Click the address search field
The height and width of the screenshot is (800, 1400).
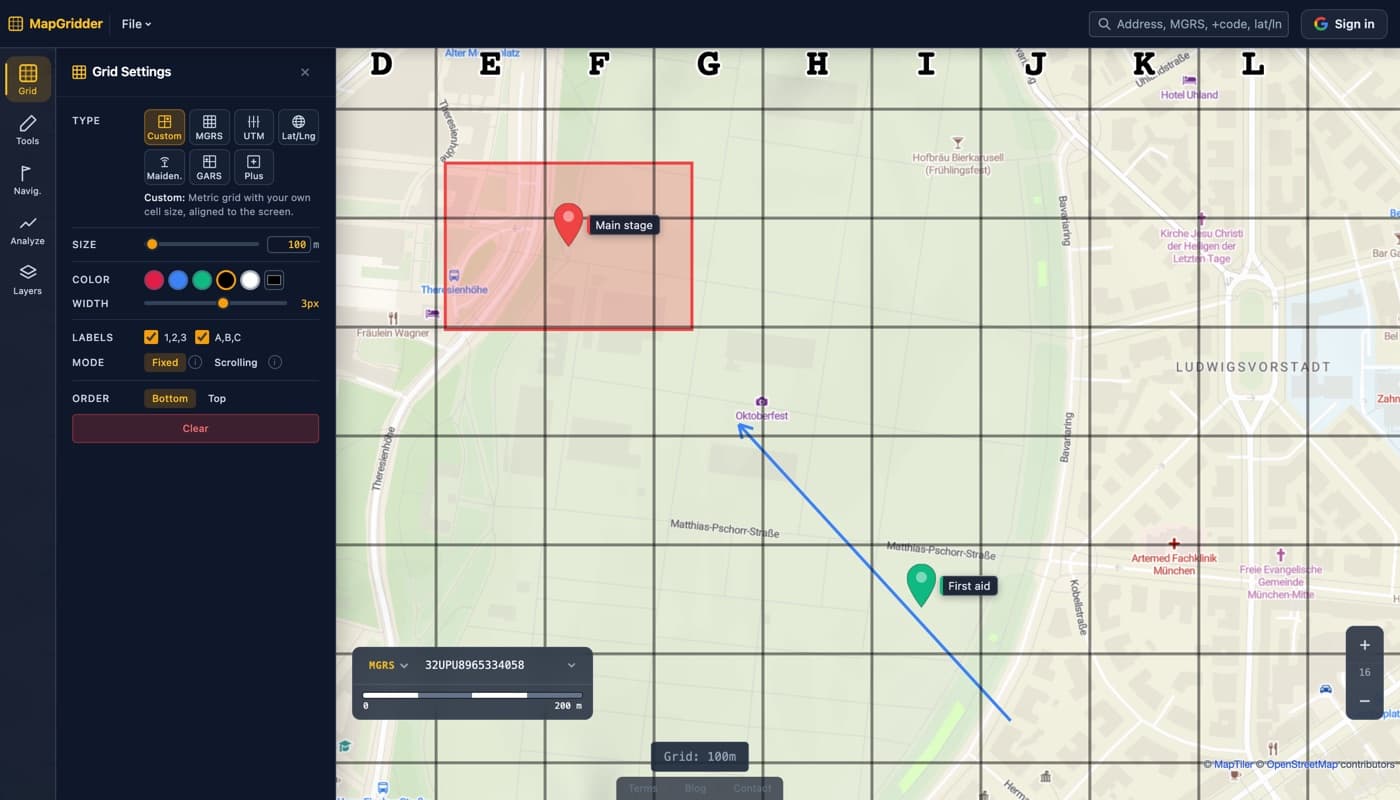[1188, 24]
